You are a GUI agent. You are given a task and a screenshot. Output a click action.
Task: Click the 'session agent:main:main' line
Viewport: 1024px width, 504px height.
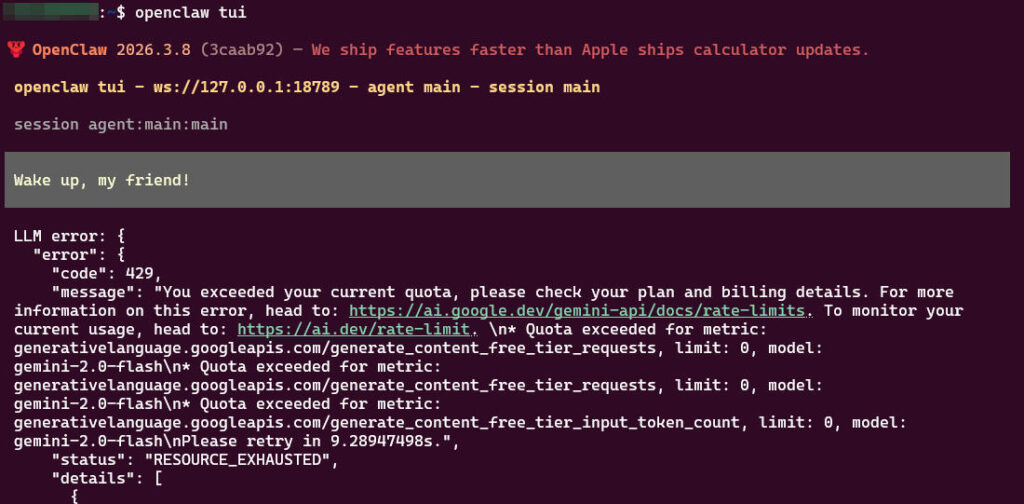[121, 125]
